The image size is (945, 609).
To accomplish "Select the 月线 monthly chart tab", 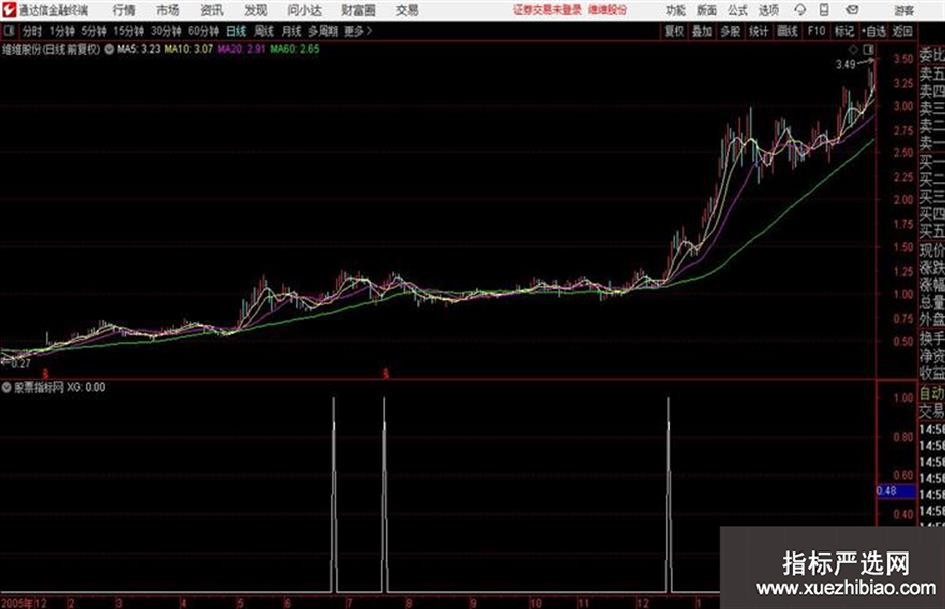I will [x=292, y=31].
